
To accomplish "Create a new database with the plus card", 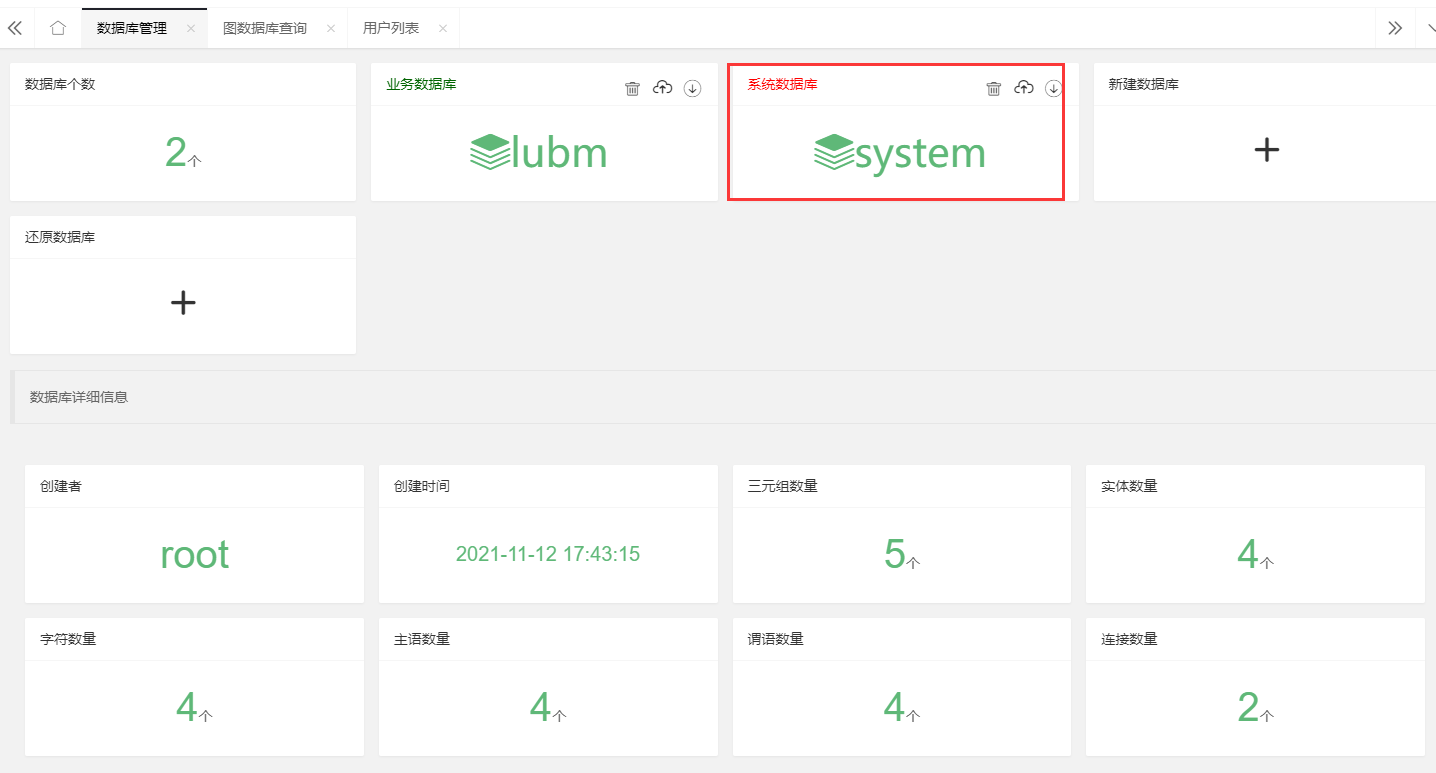I will [1266, 149].
